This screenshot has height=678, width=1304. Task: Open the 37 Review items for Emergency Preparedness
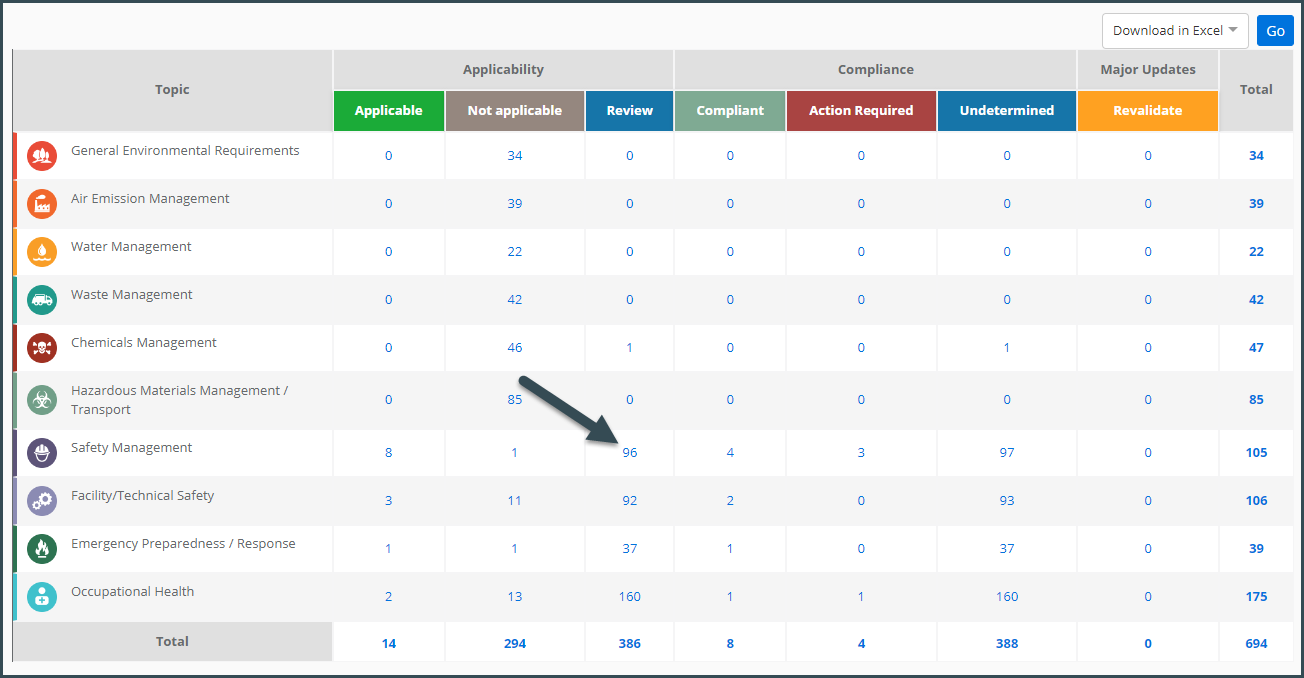tap(629, 548)
